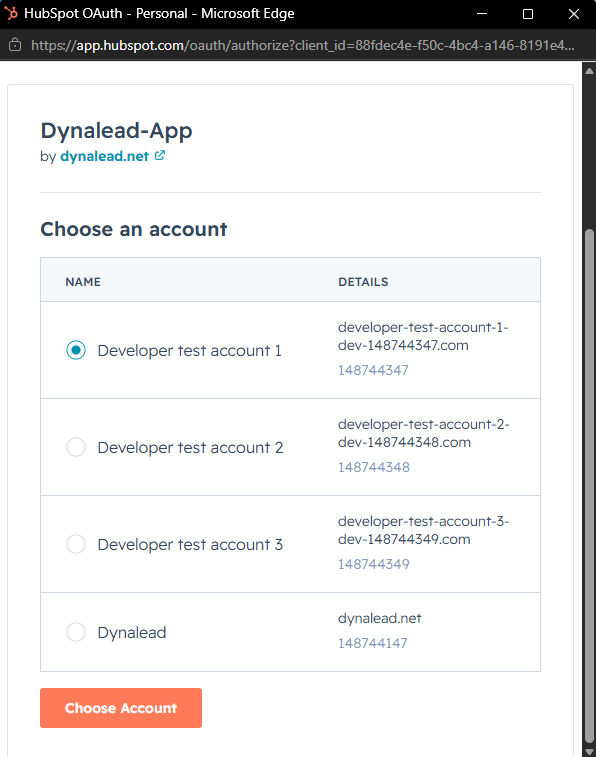Image resolution: width=596 pixels, height=757 pixels.
Task: Open the dynalead.net developer link
Action: click(104, 156)
